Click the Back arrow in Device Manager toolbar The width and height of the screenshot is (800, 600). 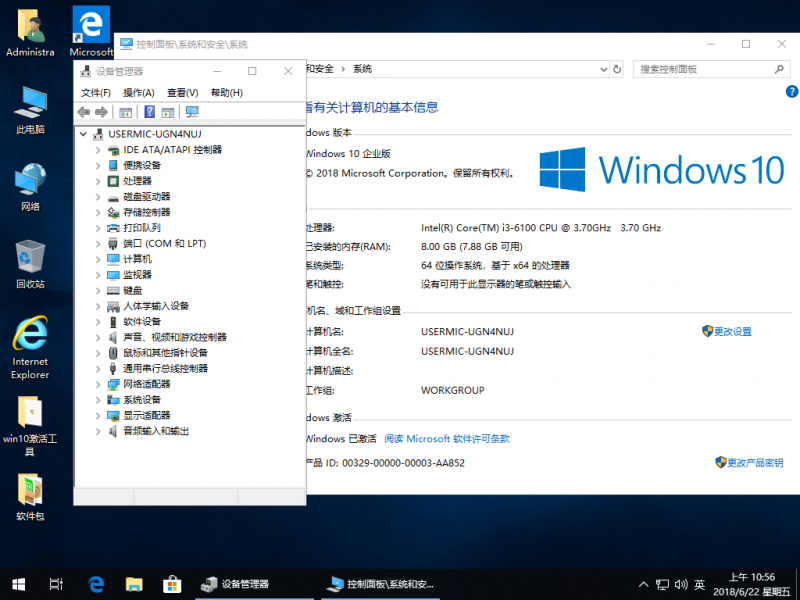[84, 112]
